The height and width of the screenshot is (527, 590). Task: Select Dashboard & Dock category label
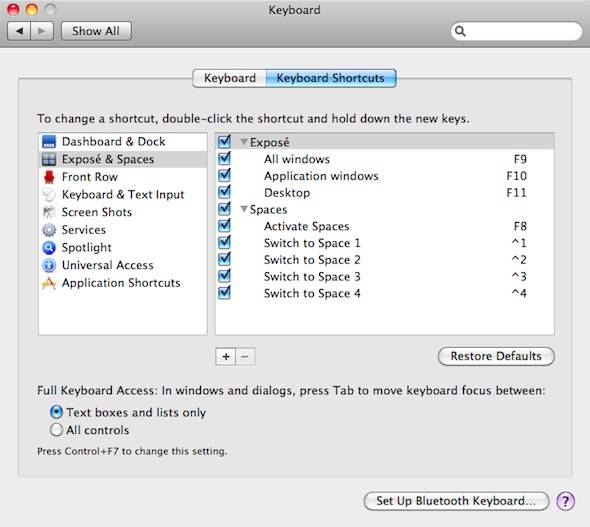pos(113,142)
